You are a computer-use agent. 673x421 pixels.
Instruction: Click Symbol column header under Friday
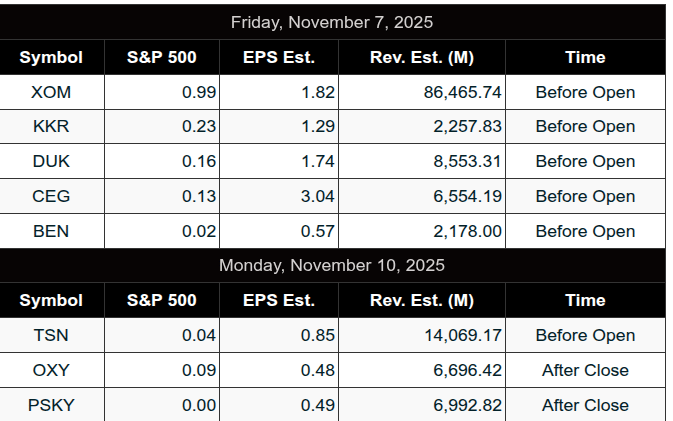click(x=51, y=57)
